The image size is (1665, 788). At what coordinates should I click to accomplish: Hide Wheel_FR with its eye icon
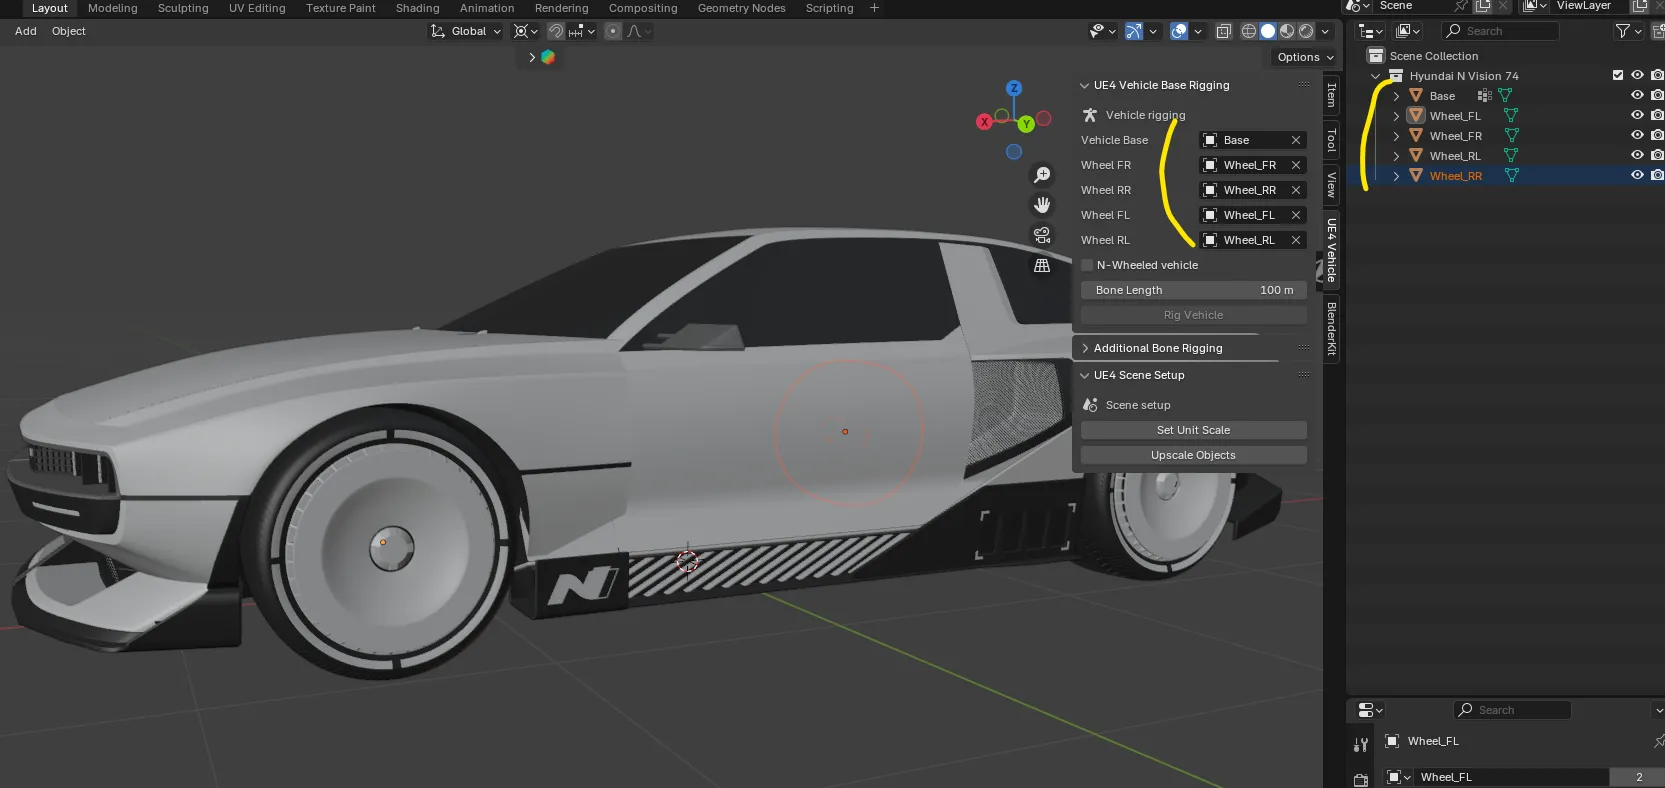point(1637,135)
